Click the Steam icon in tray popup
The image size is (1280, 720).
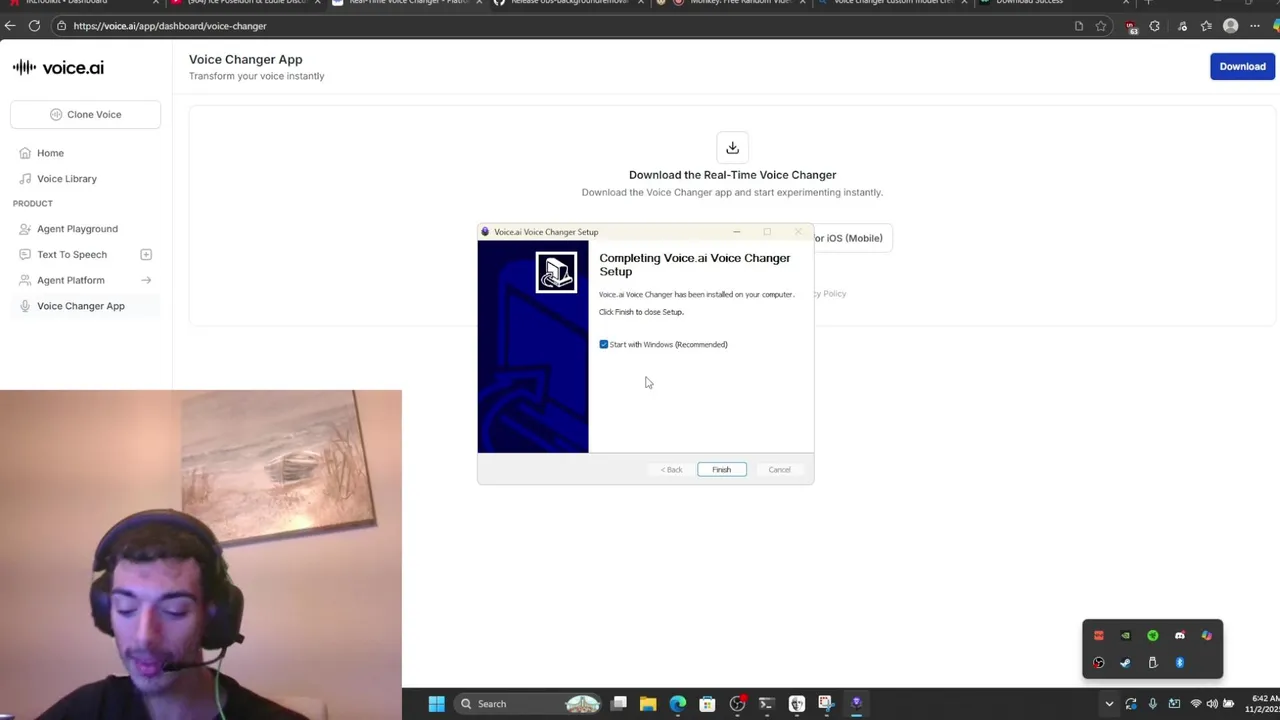pyautogui.click(x=1125, y=663)
